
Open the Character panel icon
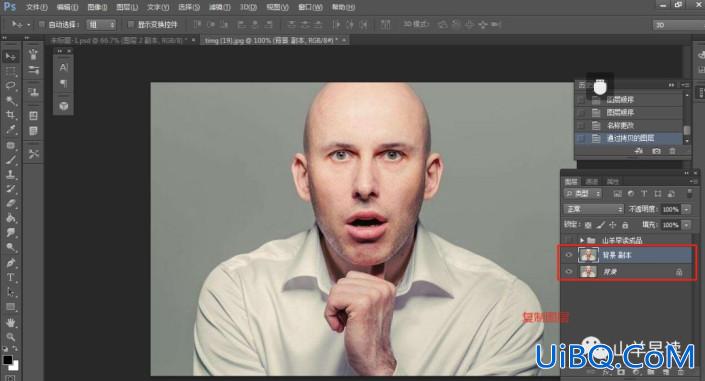pyautogui.click(x=63, y=67)
